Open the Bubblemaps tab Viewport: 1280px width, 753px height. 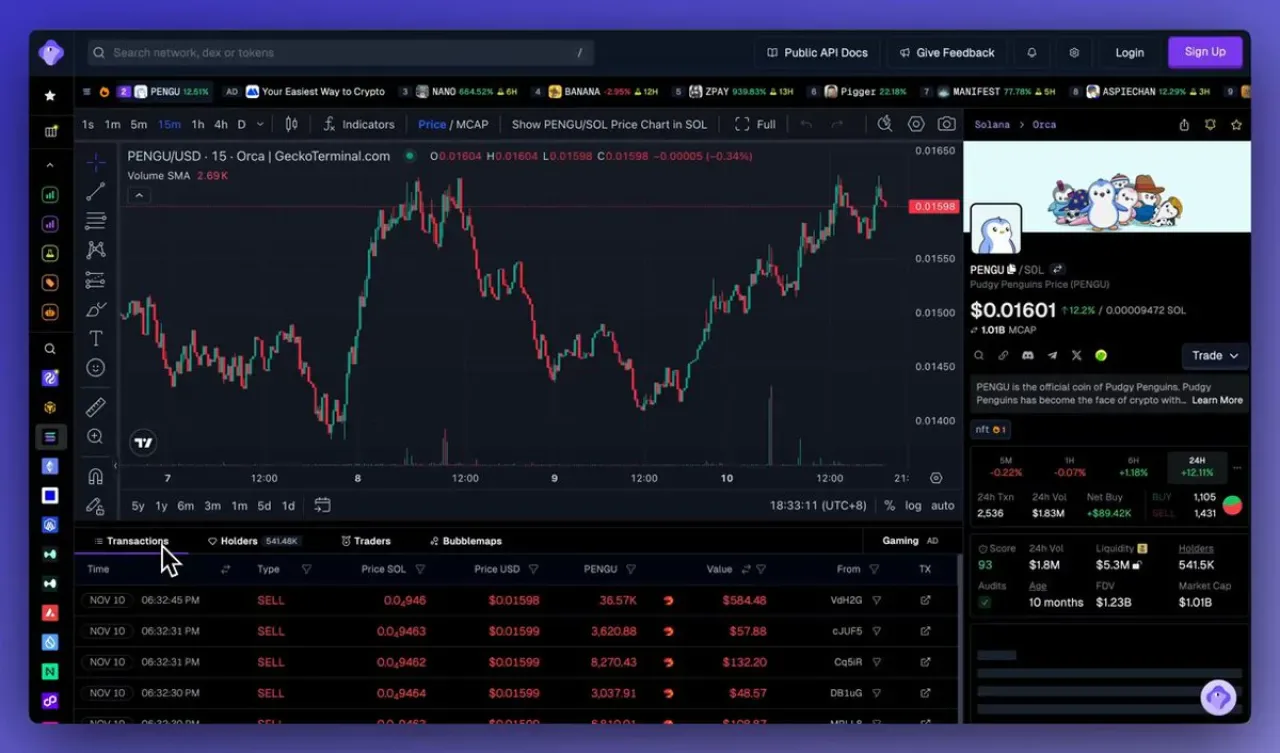click(x=466, y=541)
